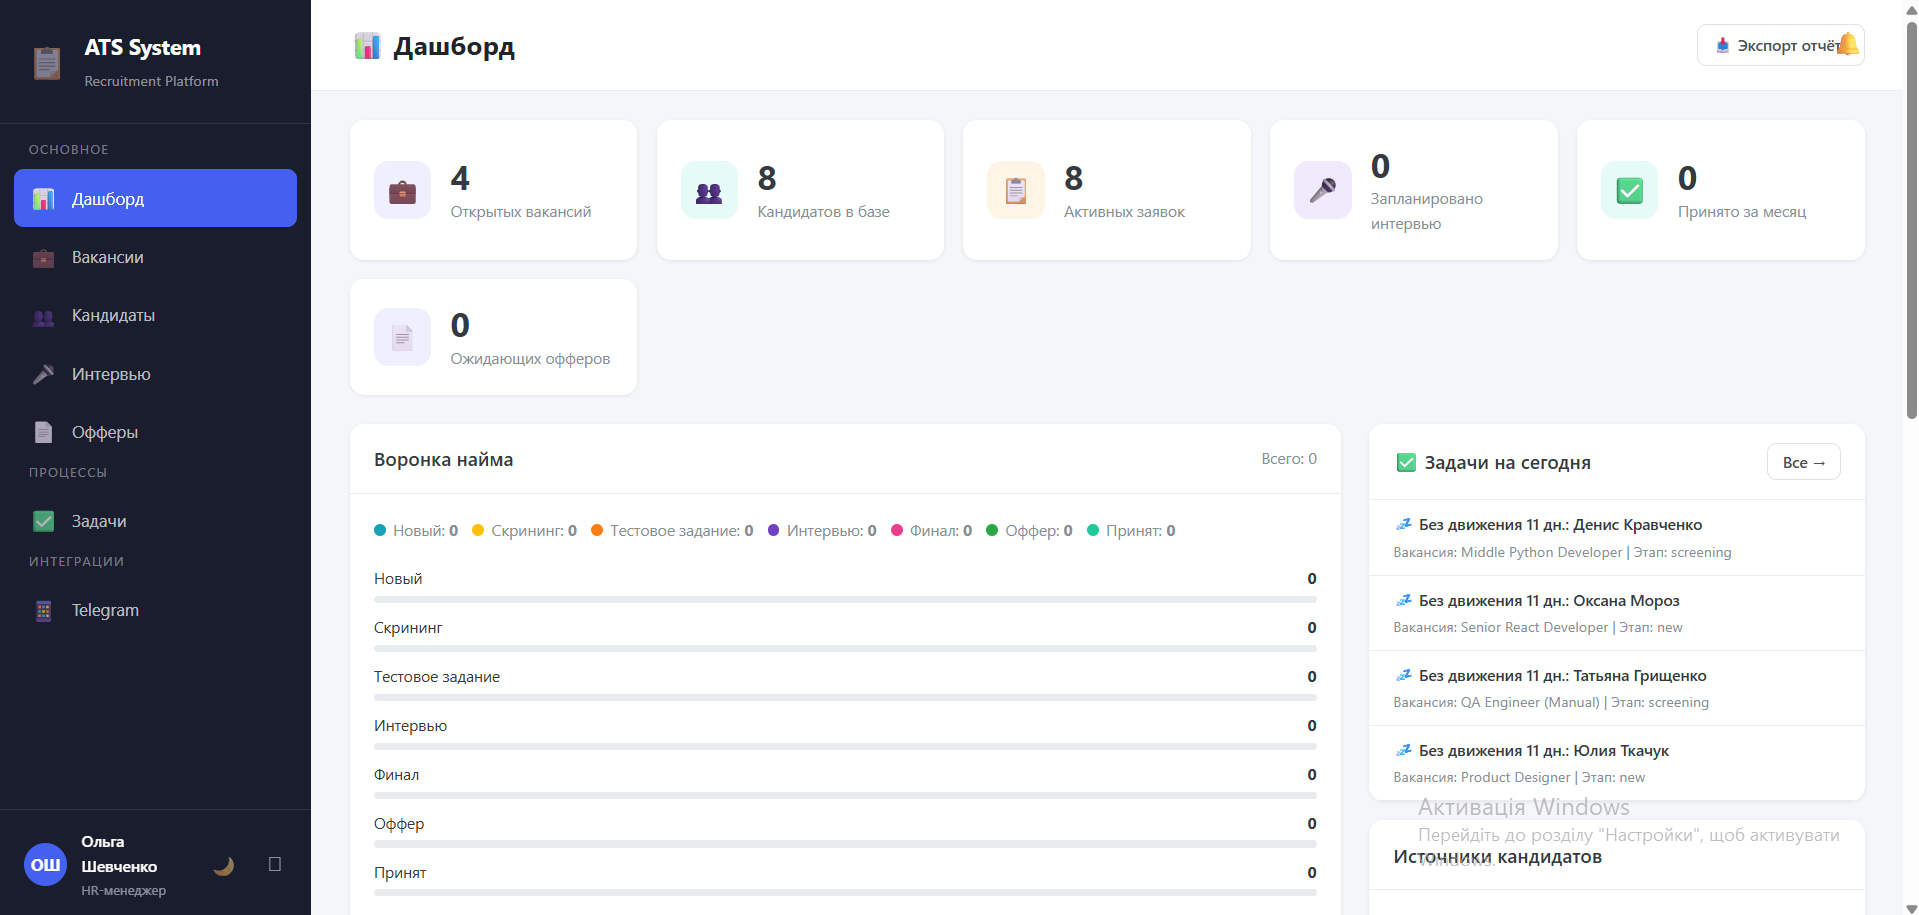Click the "Источники кандидатов" heading
The height and width of the screenshot is (915, 1919).
[x=1497, y=857]
